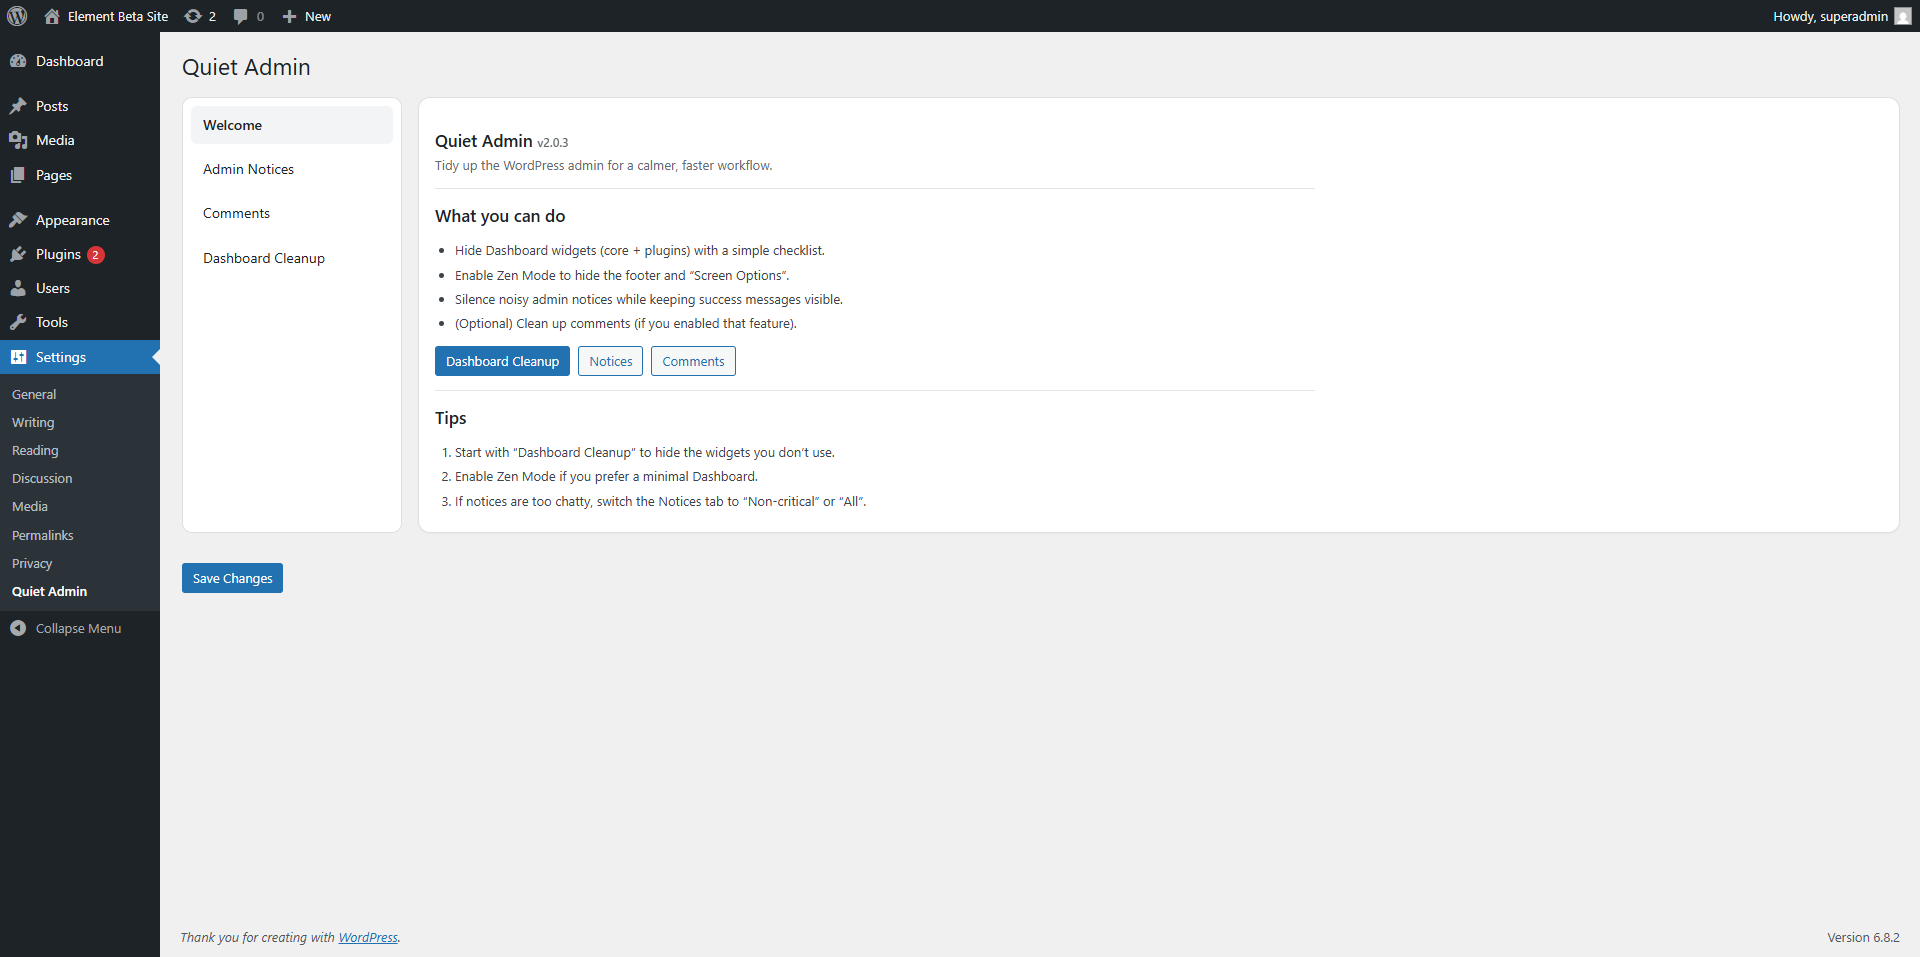Go to the Appearance menu

[80, 220]
